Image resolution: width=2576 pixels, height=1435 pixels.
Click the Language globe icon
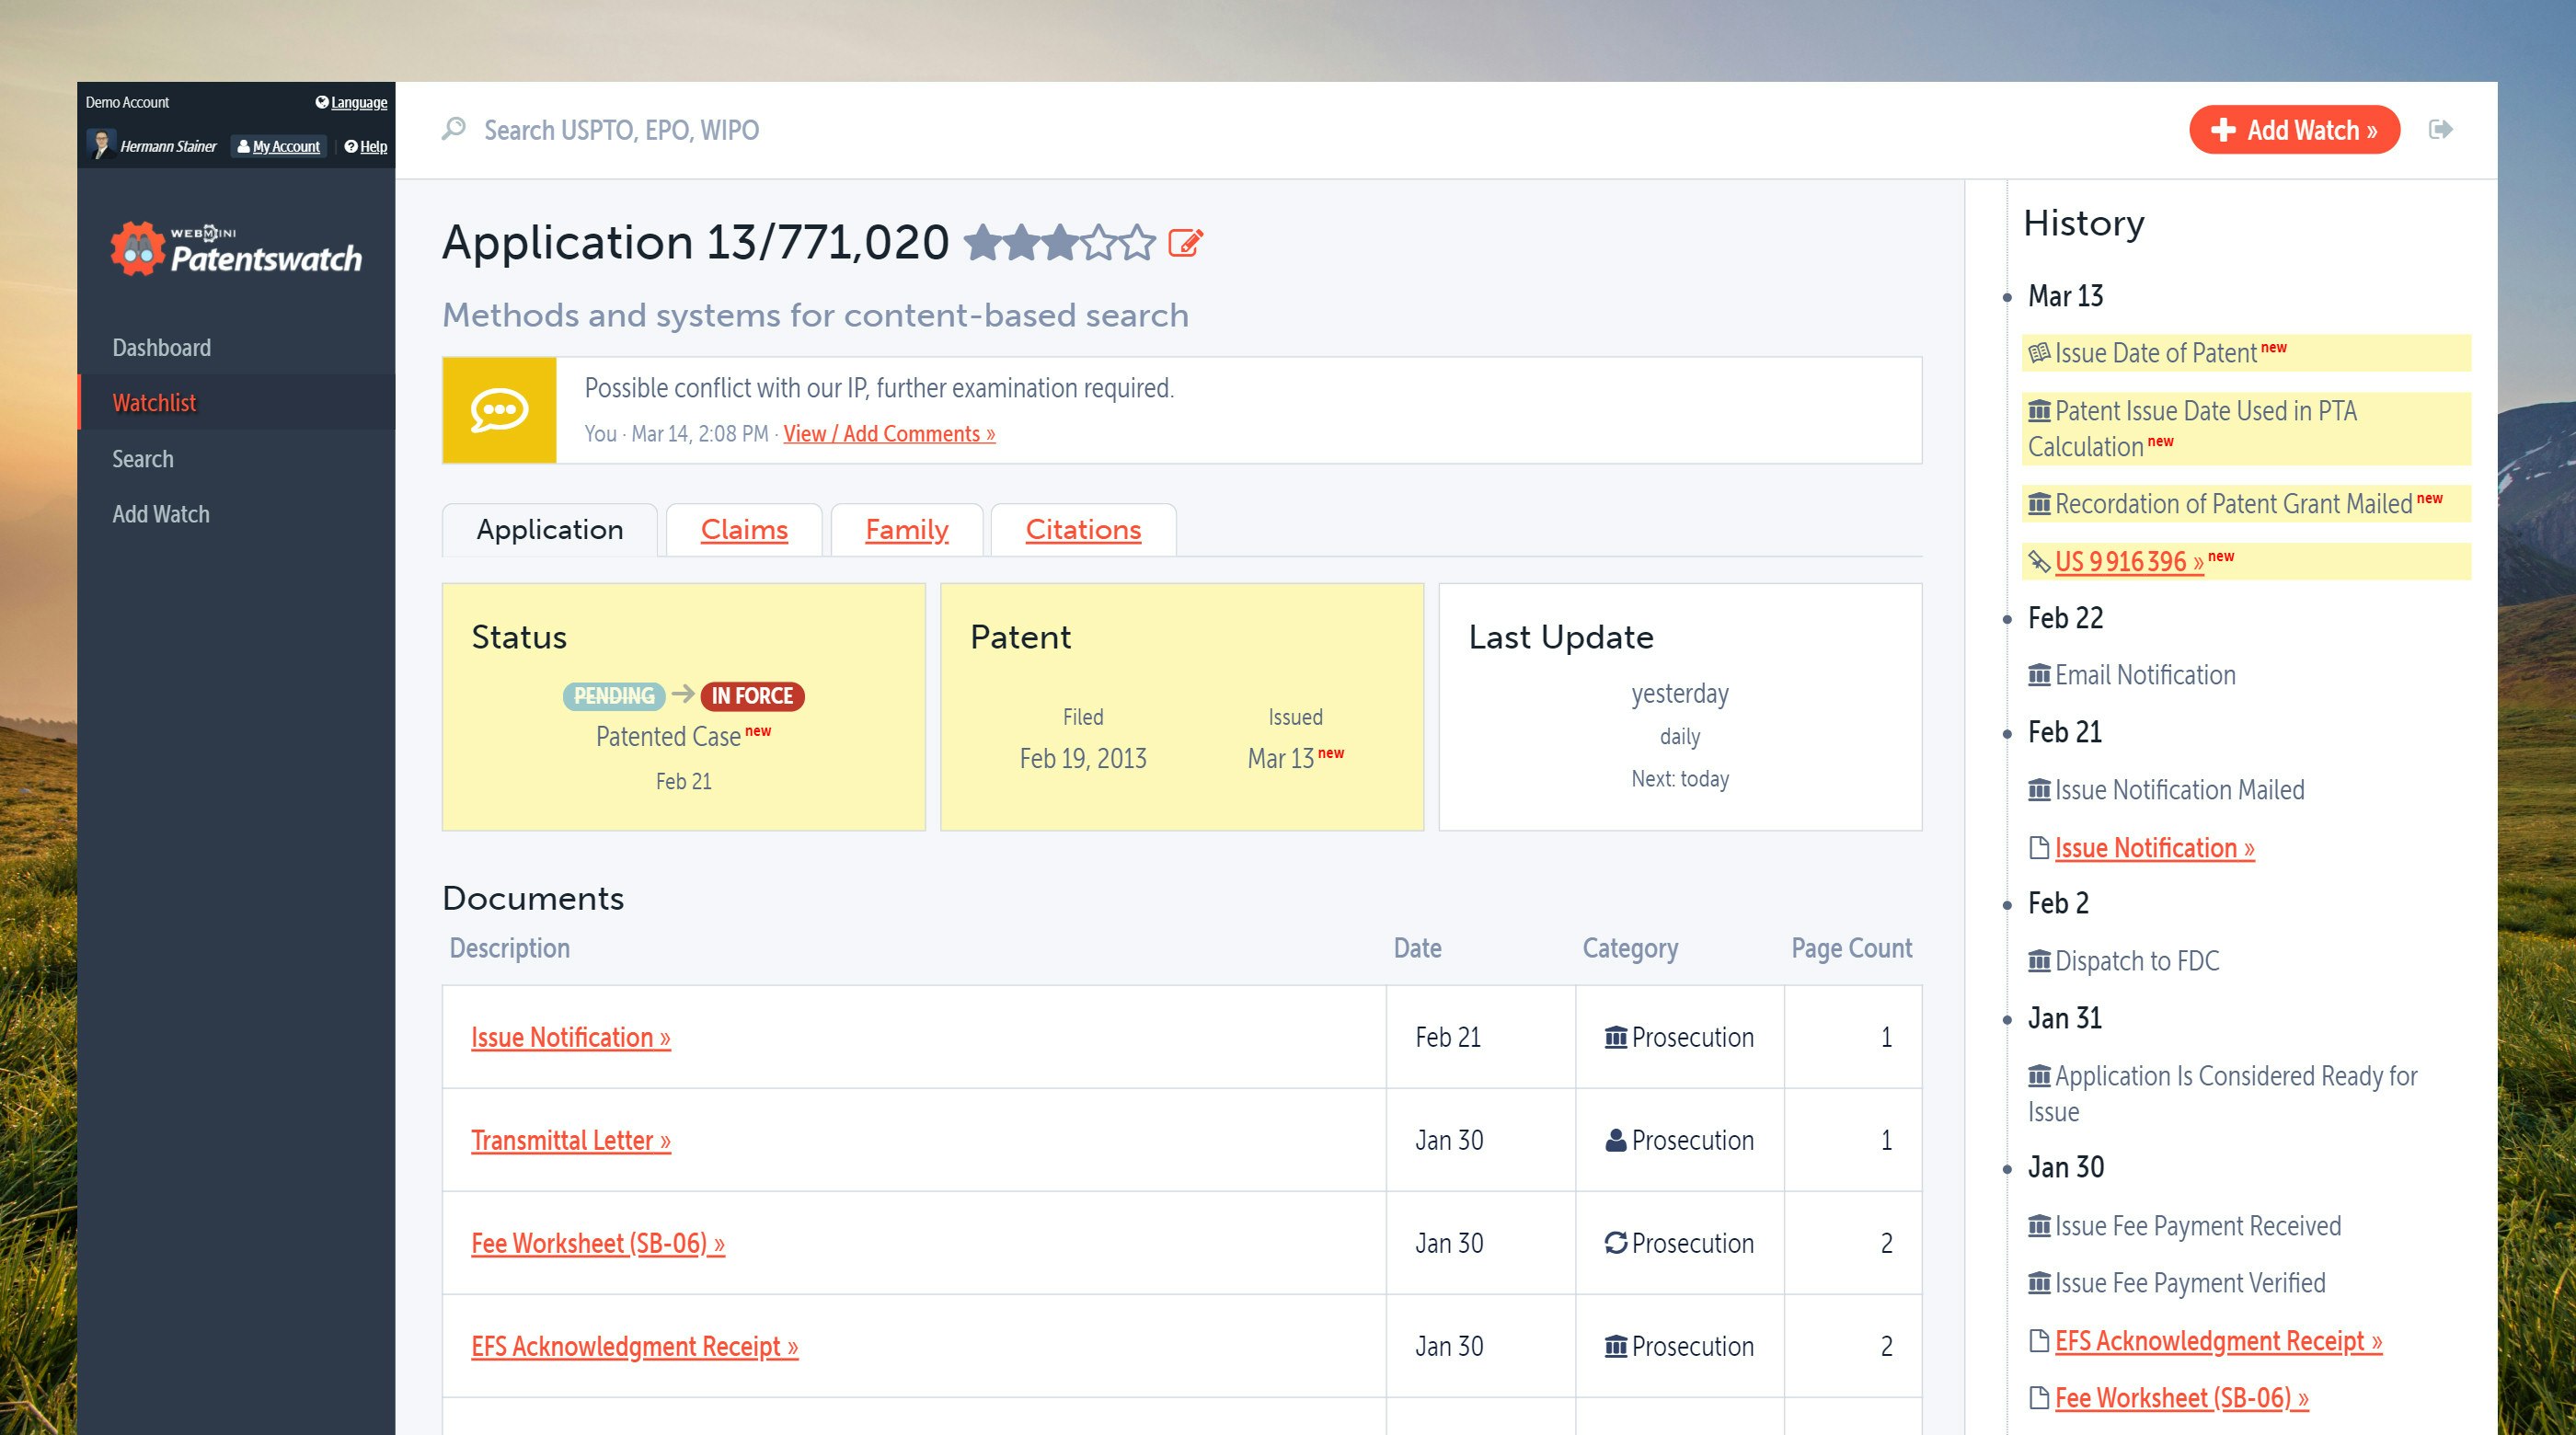click(322, 102)
